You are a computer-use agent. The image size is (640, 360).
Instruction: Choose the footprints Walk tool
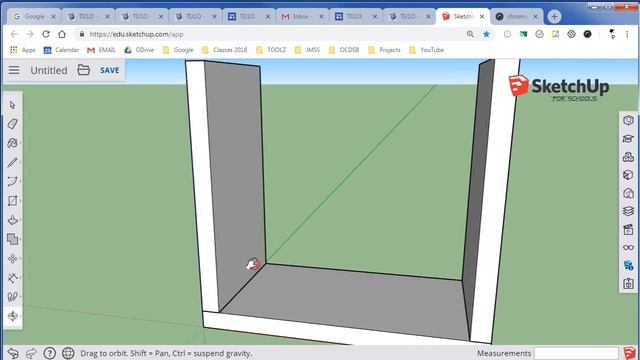[x=12, y=297]
